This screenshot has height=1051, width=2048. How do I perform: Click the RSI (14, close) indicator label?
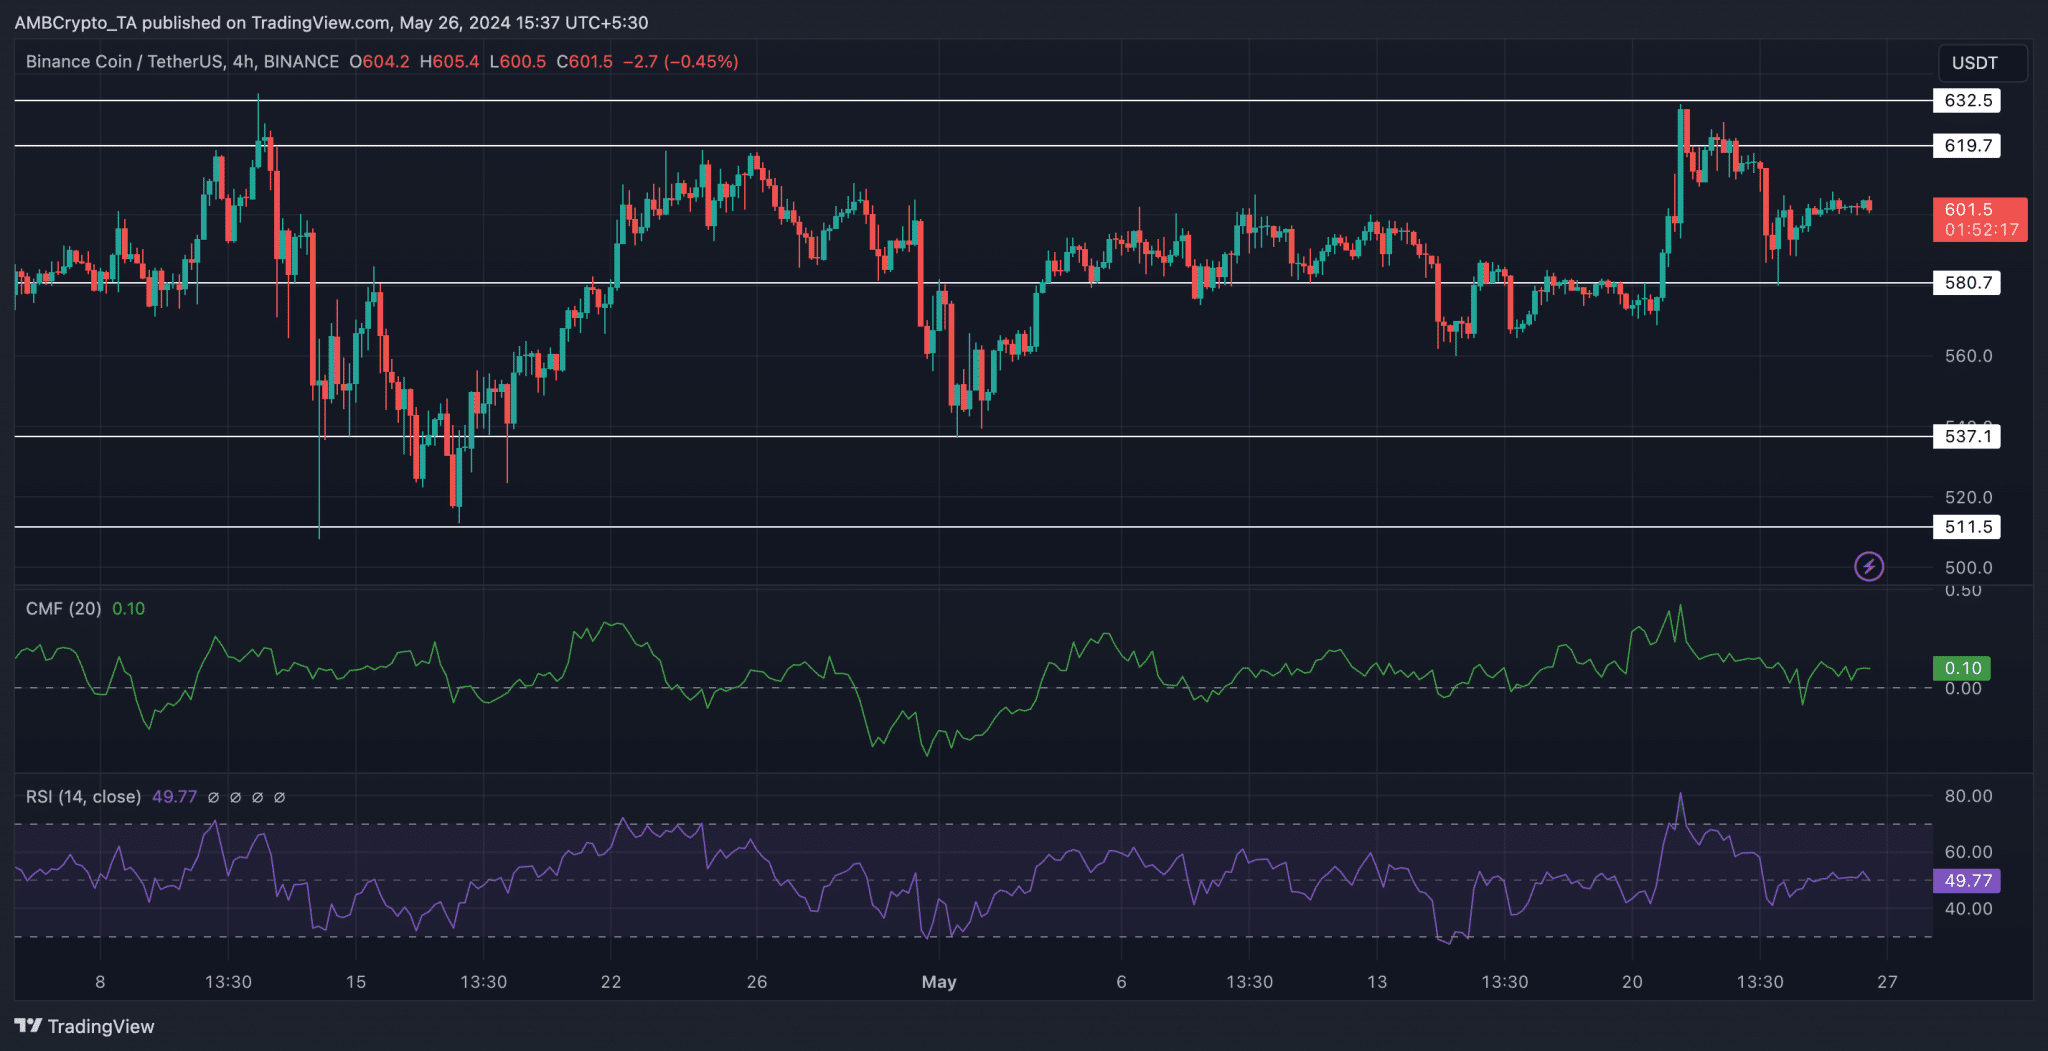pyautogui.click(x=83, y=797)
